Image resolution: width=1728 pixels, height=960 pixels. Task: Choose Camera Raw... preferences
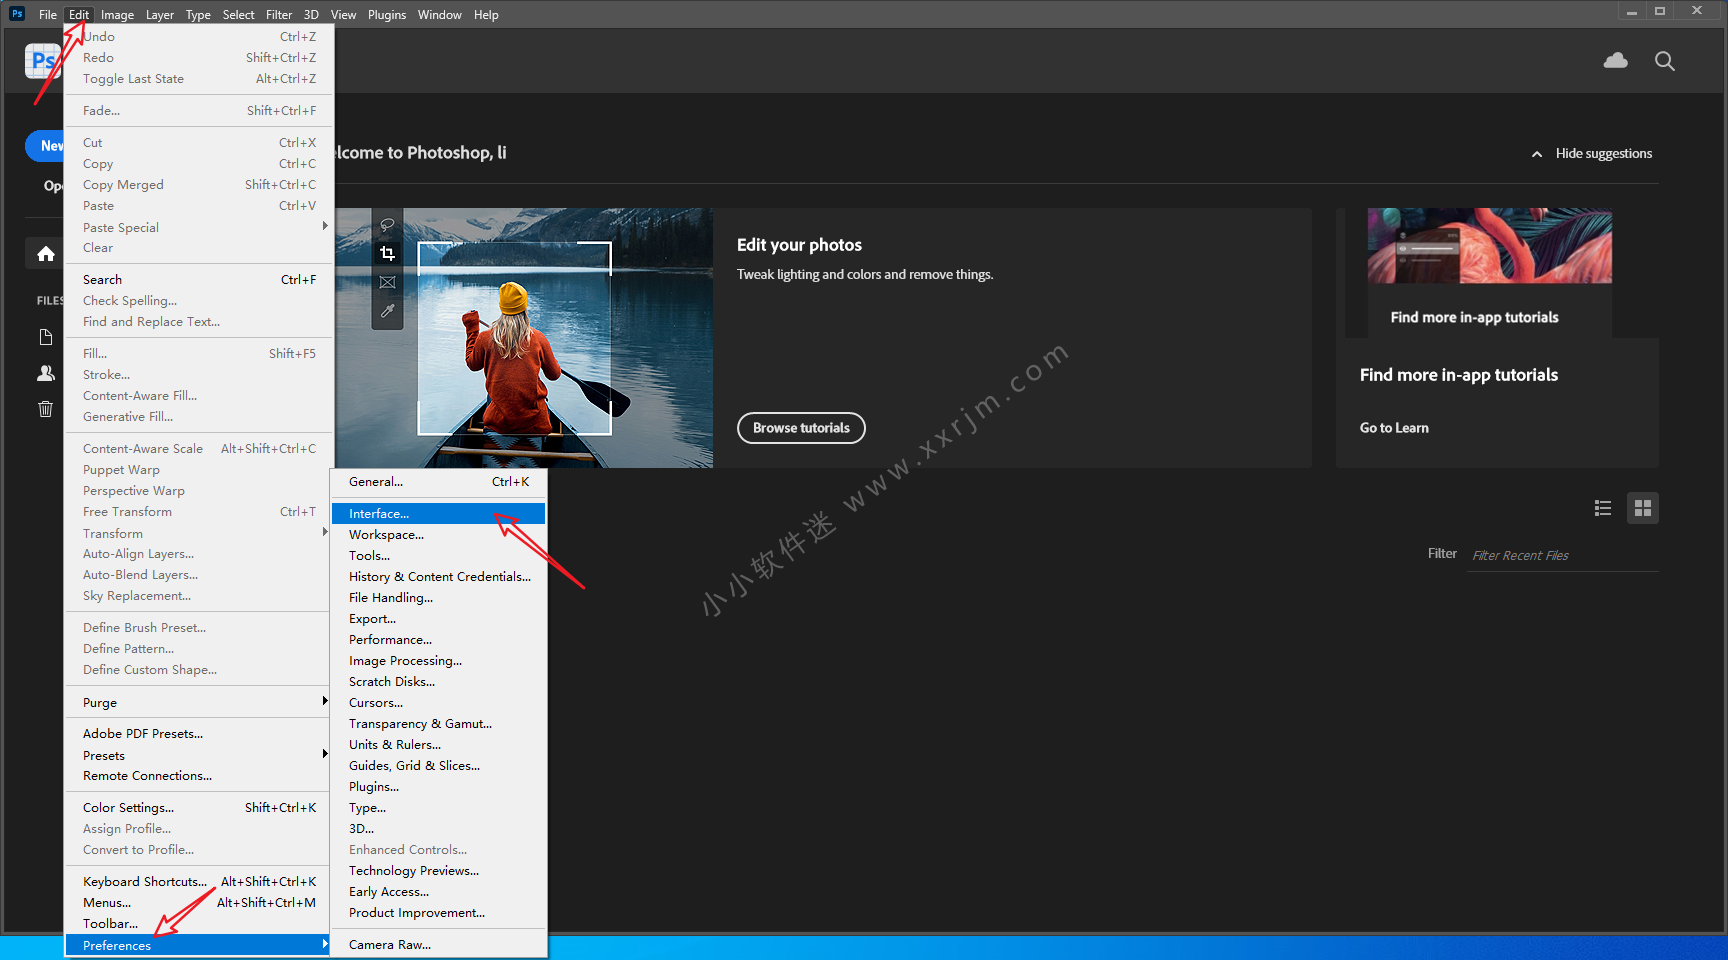438,944
